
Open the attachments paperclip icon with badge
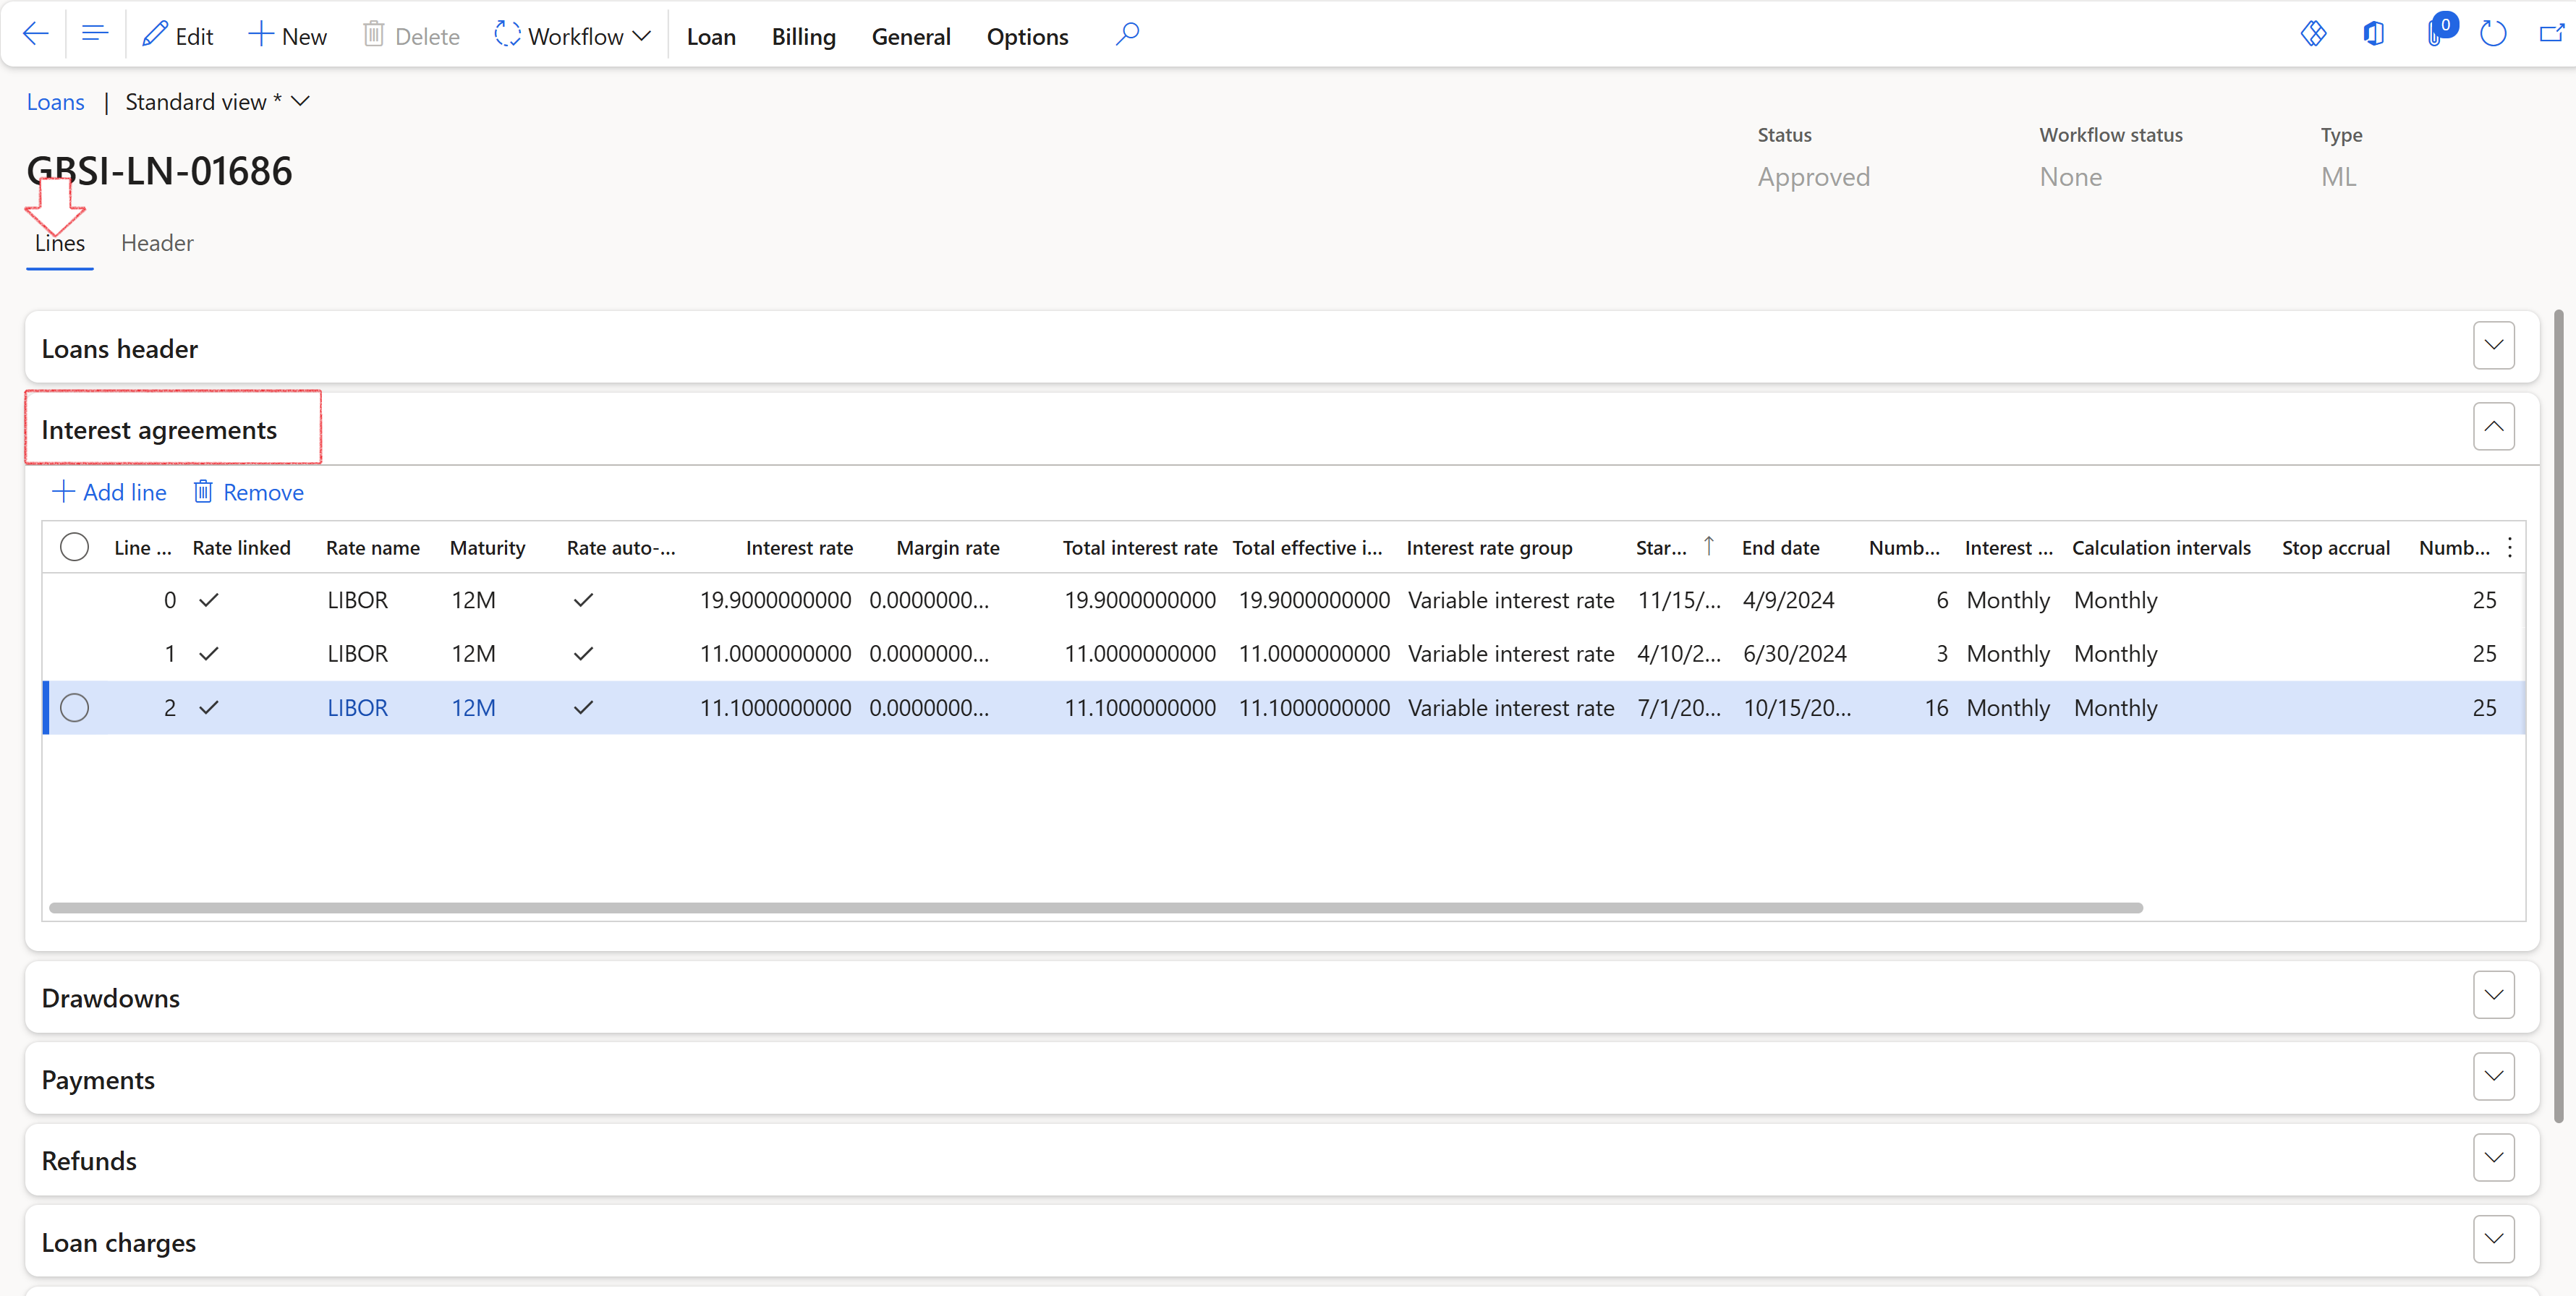2436,34
